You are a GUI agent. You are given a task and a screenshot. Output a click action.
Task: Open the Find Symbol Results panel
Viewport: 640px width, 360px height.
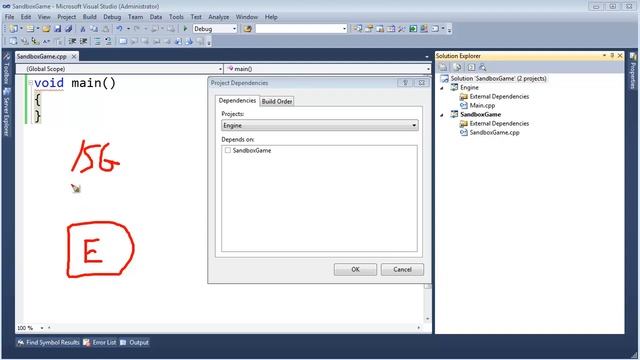pos(48,342)
